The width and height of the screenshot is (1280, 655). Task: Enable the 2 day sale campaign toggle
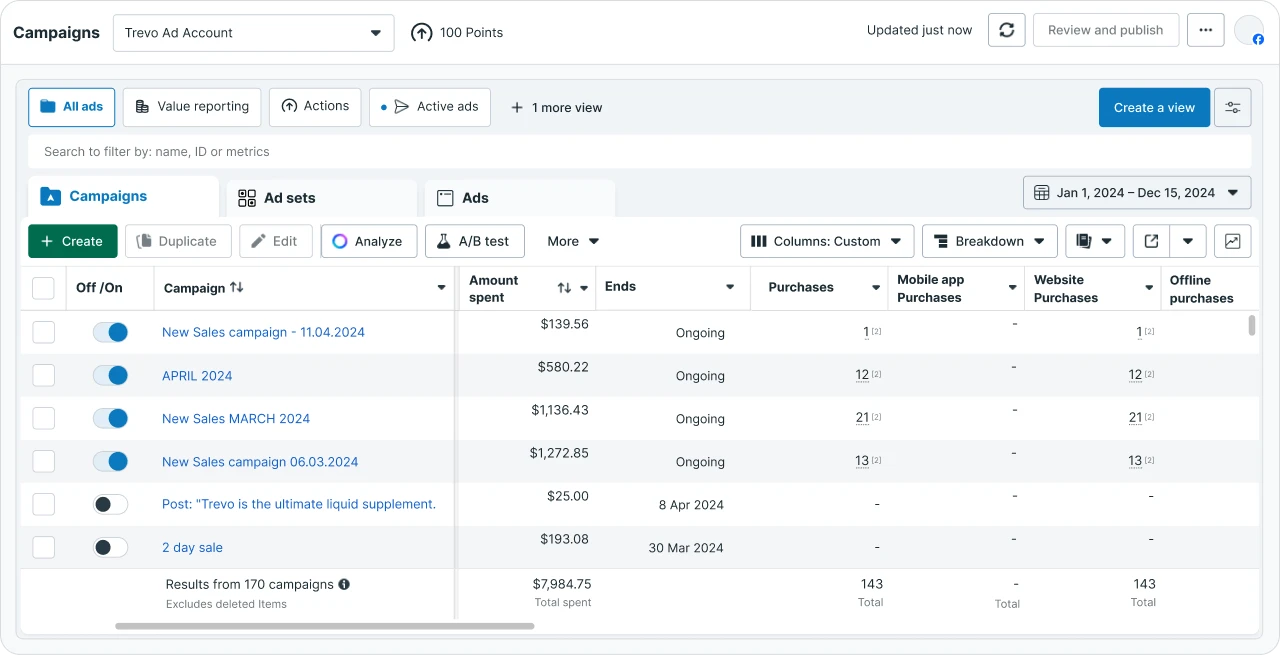click(110, 547)
